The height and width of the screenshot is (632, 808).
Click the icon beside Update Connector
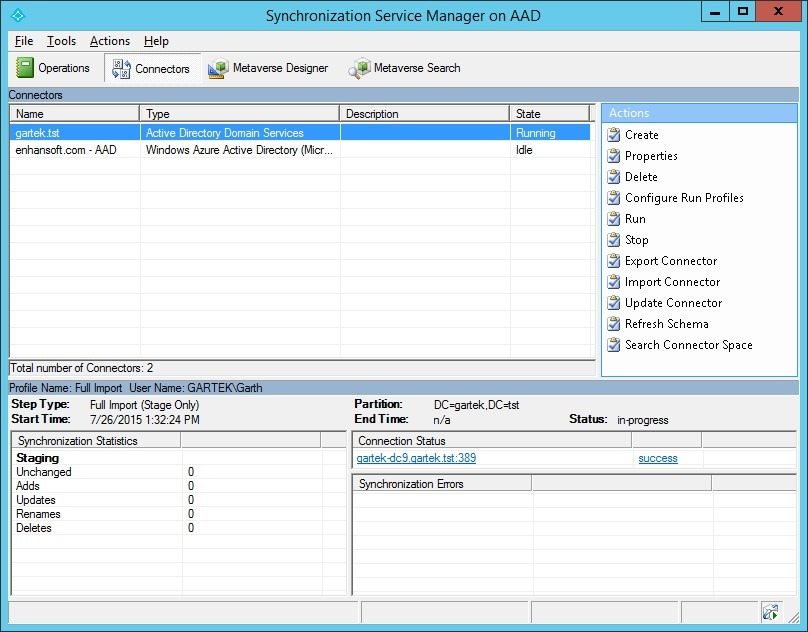pos(614,303)
